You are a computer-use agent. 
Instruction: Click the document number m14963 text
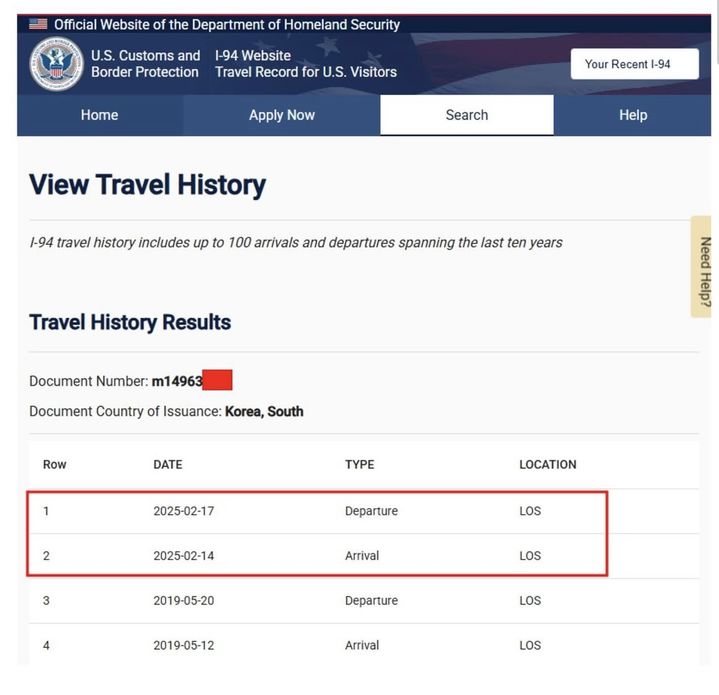click(x=177, y=381)
